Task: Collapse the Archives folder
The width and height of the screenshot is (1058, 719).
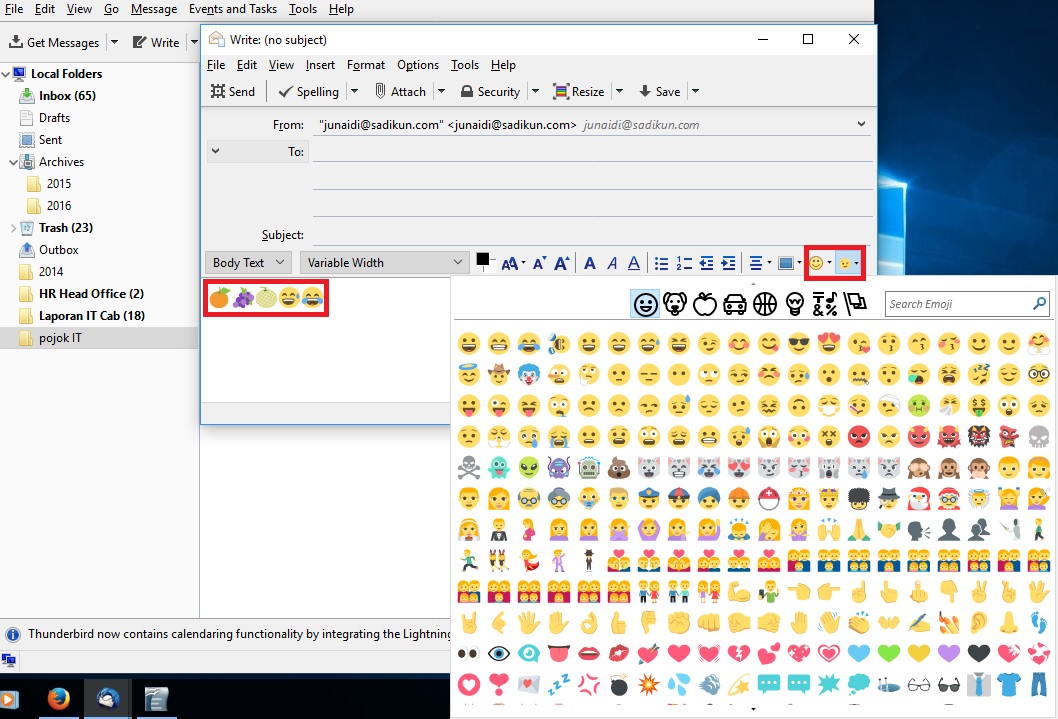Action: pos(13,162)
